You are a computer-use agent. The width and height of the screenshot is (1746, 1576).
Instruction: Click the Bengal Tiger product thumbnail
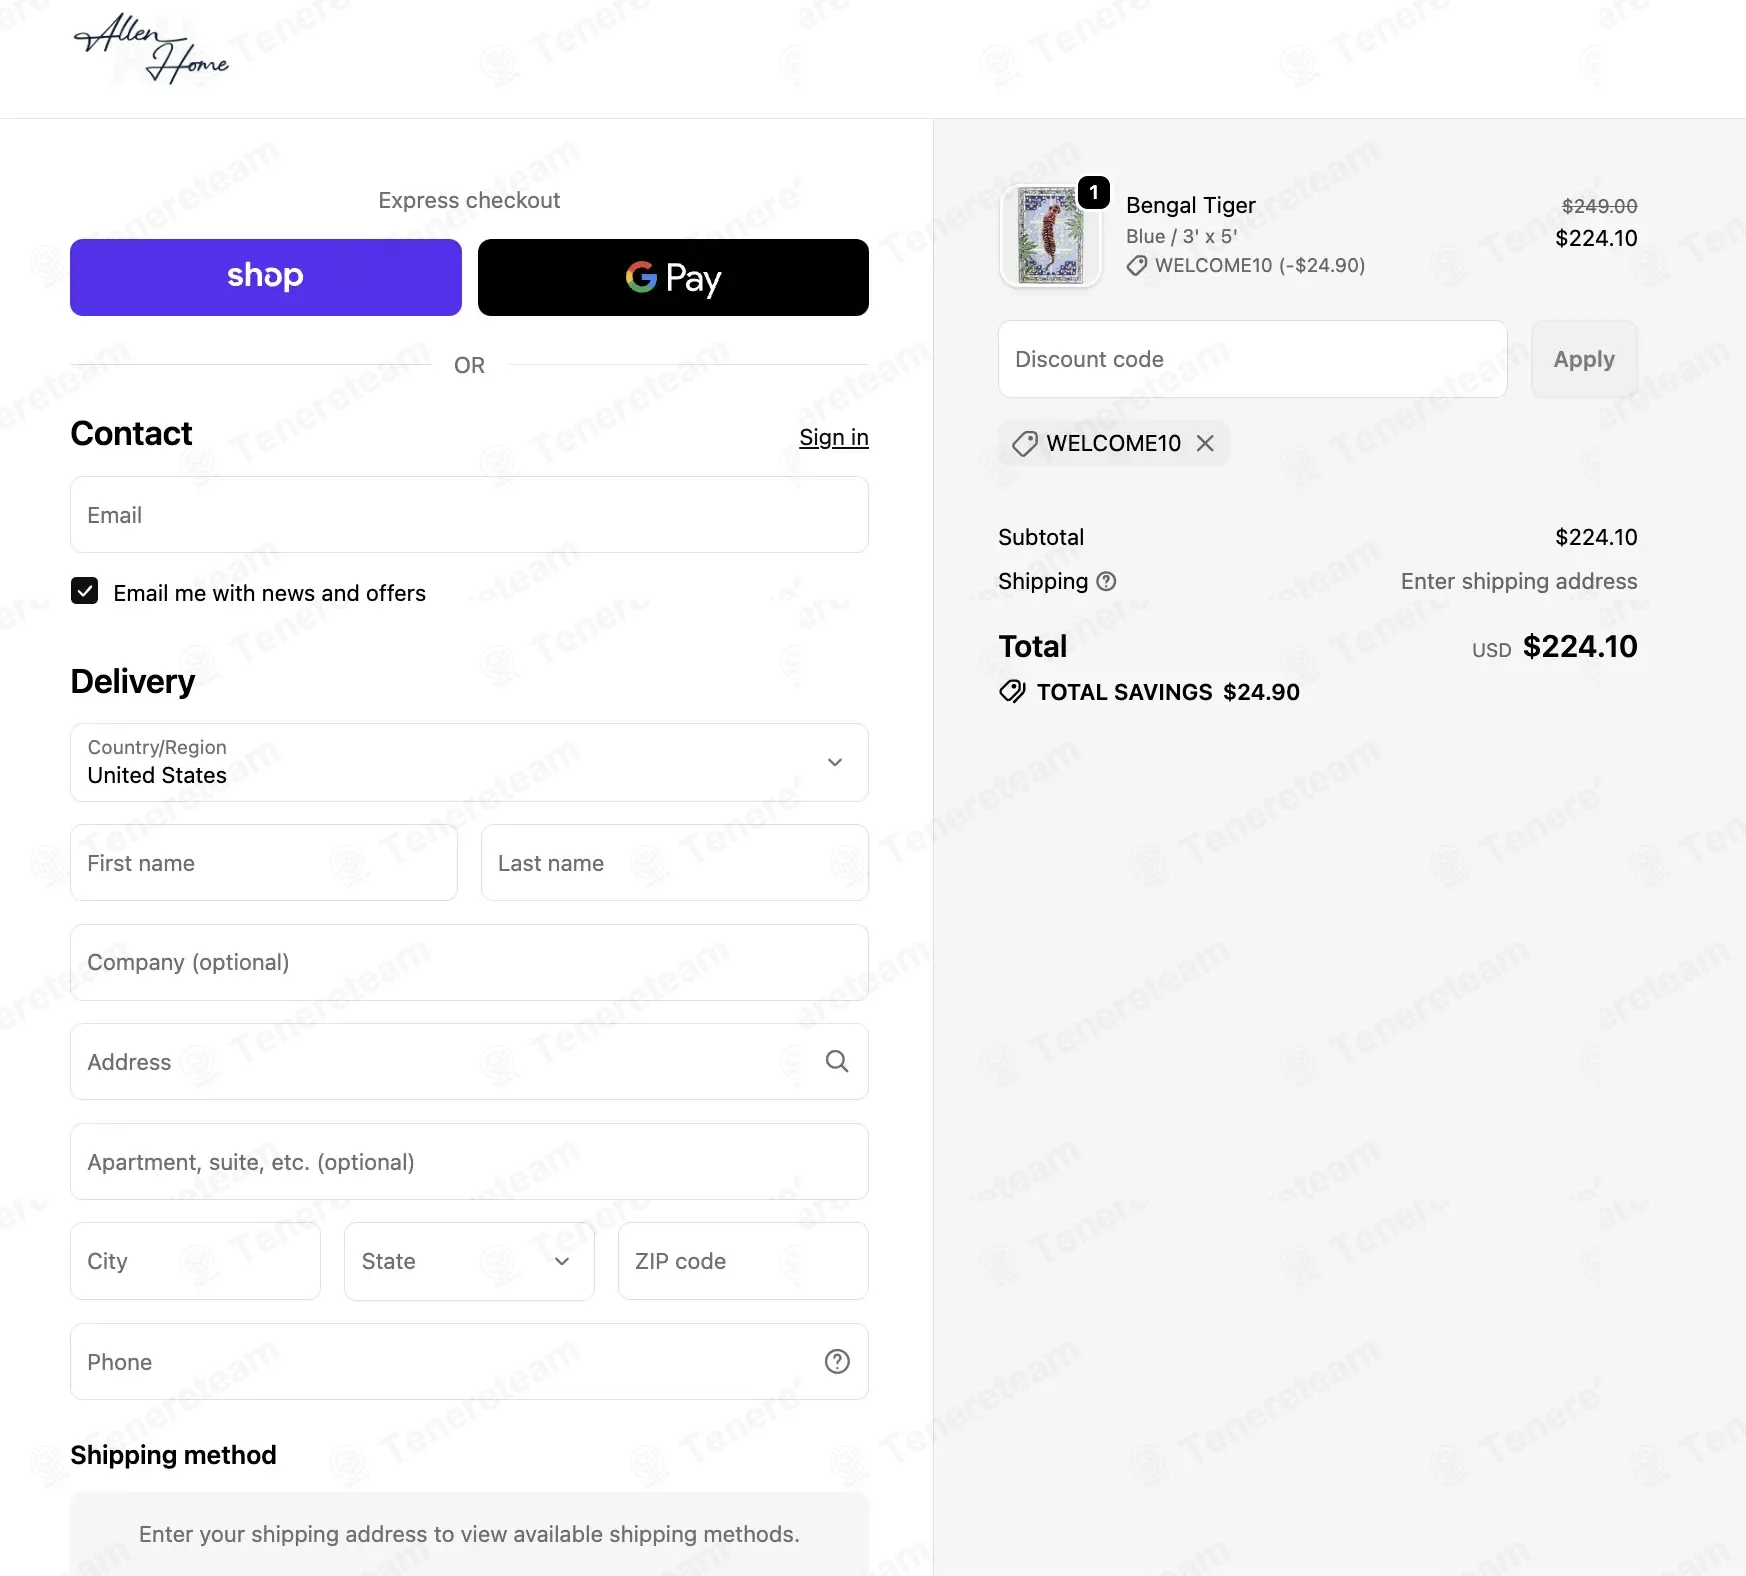pyautogui.click(x=1050, y=236)
